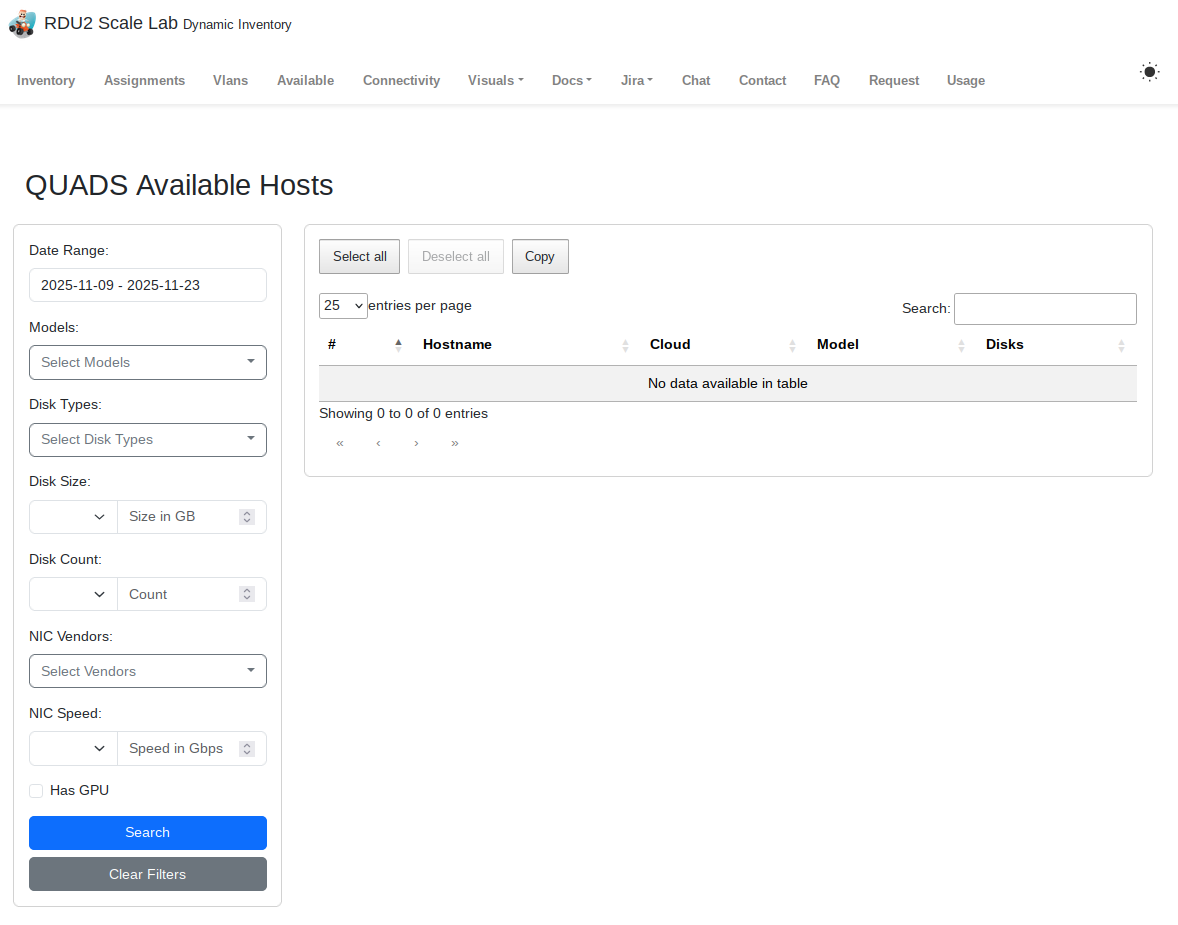This screenshot has width=1178, height=925.
Task: Open the Jira dropdown menu
Action: 636,81
